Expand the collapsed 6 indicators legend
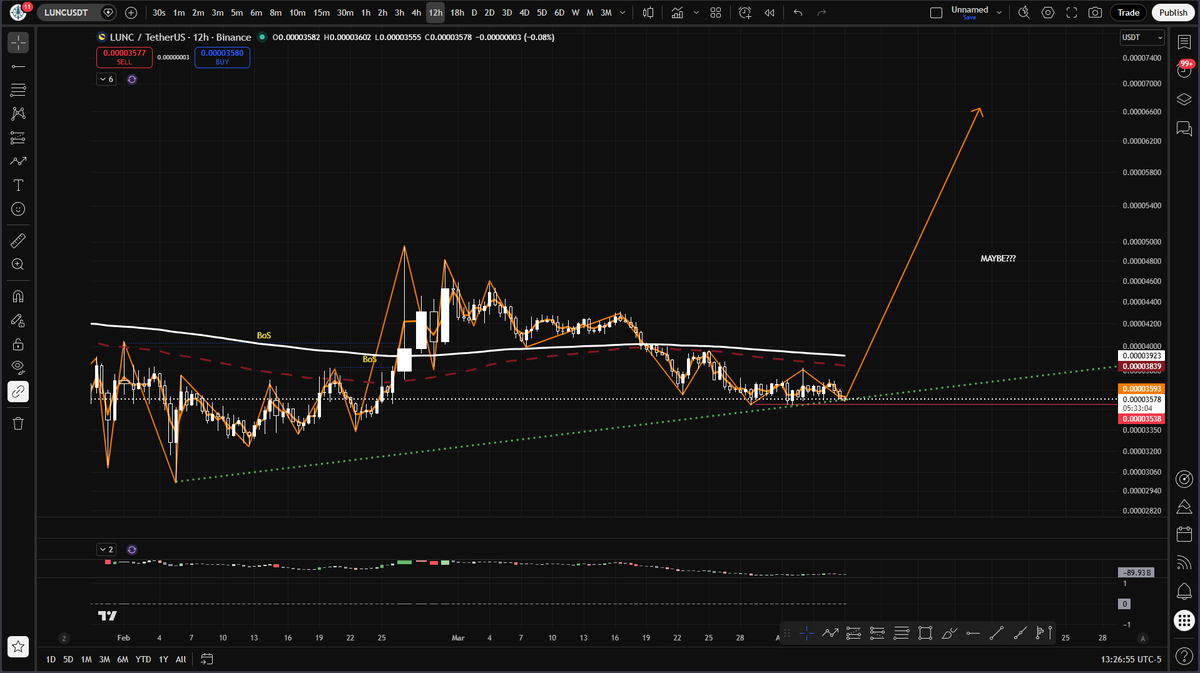 106,78
